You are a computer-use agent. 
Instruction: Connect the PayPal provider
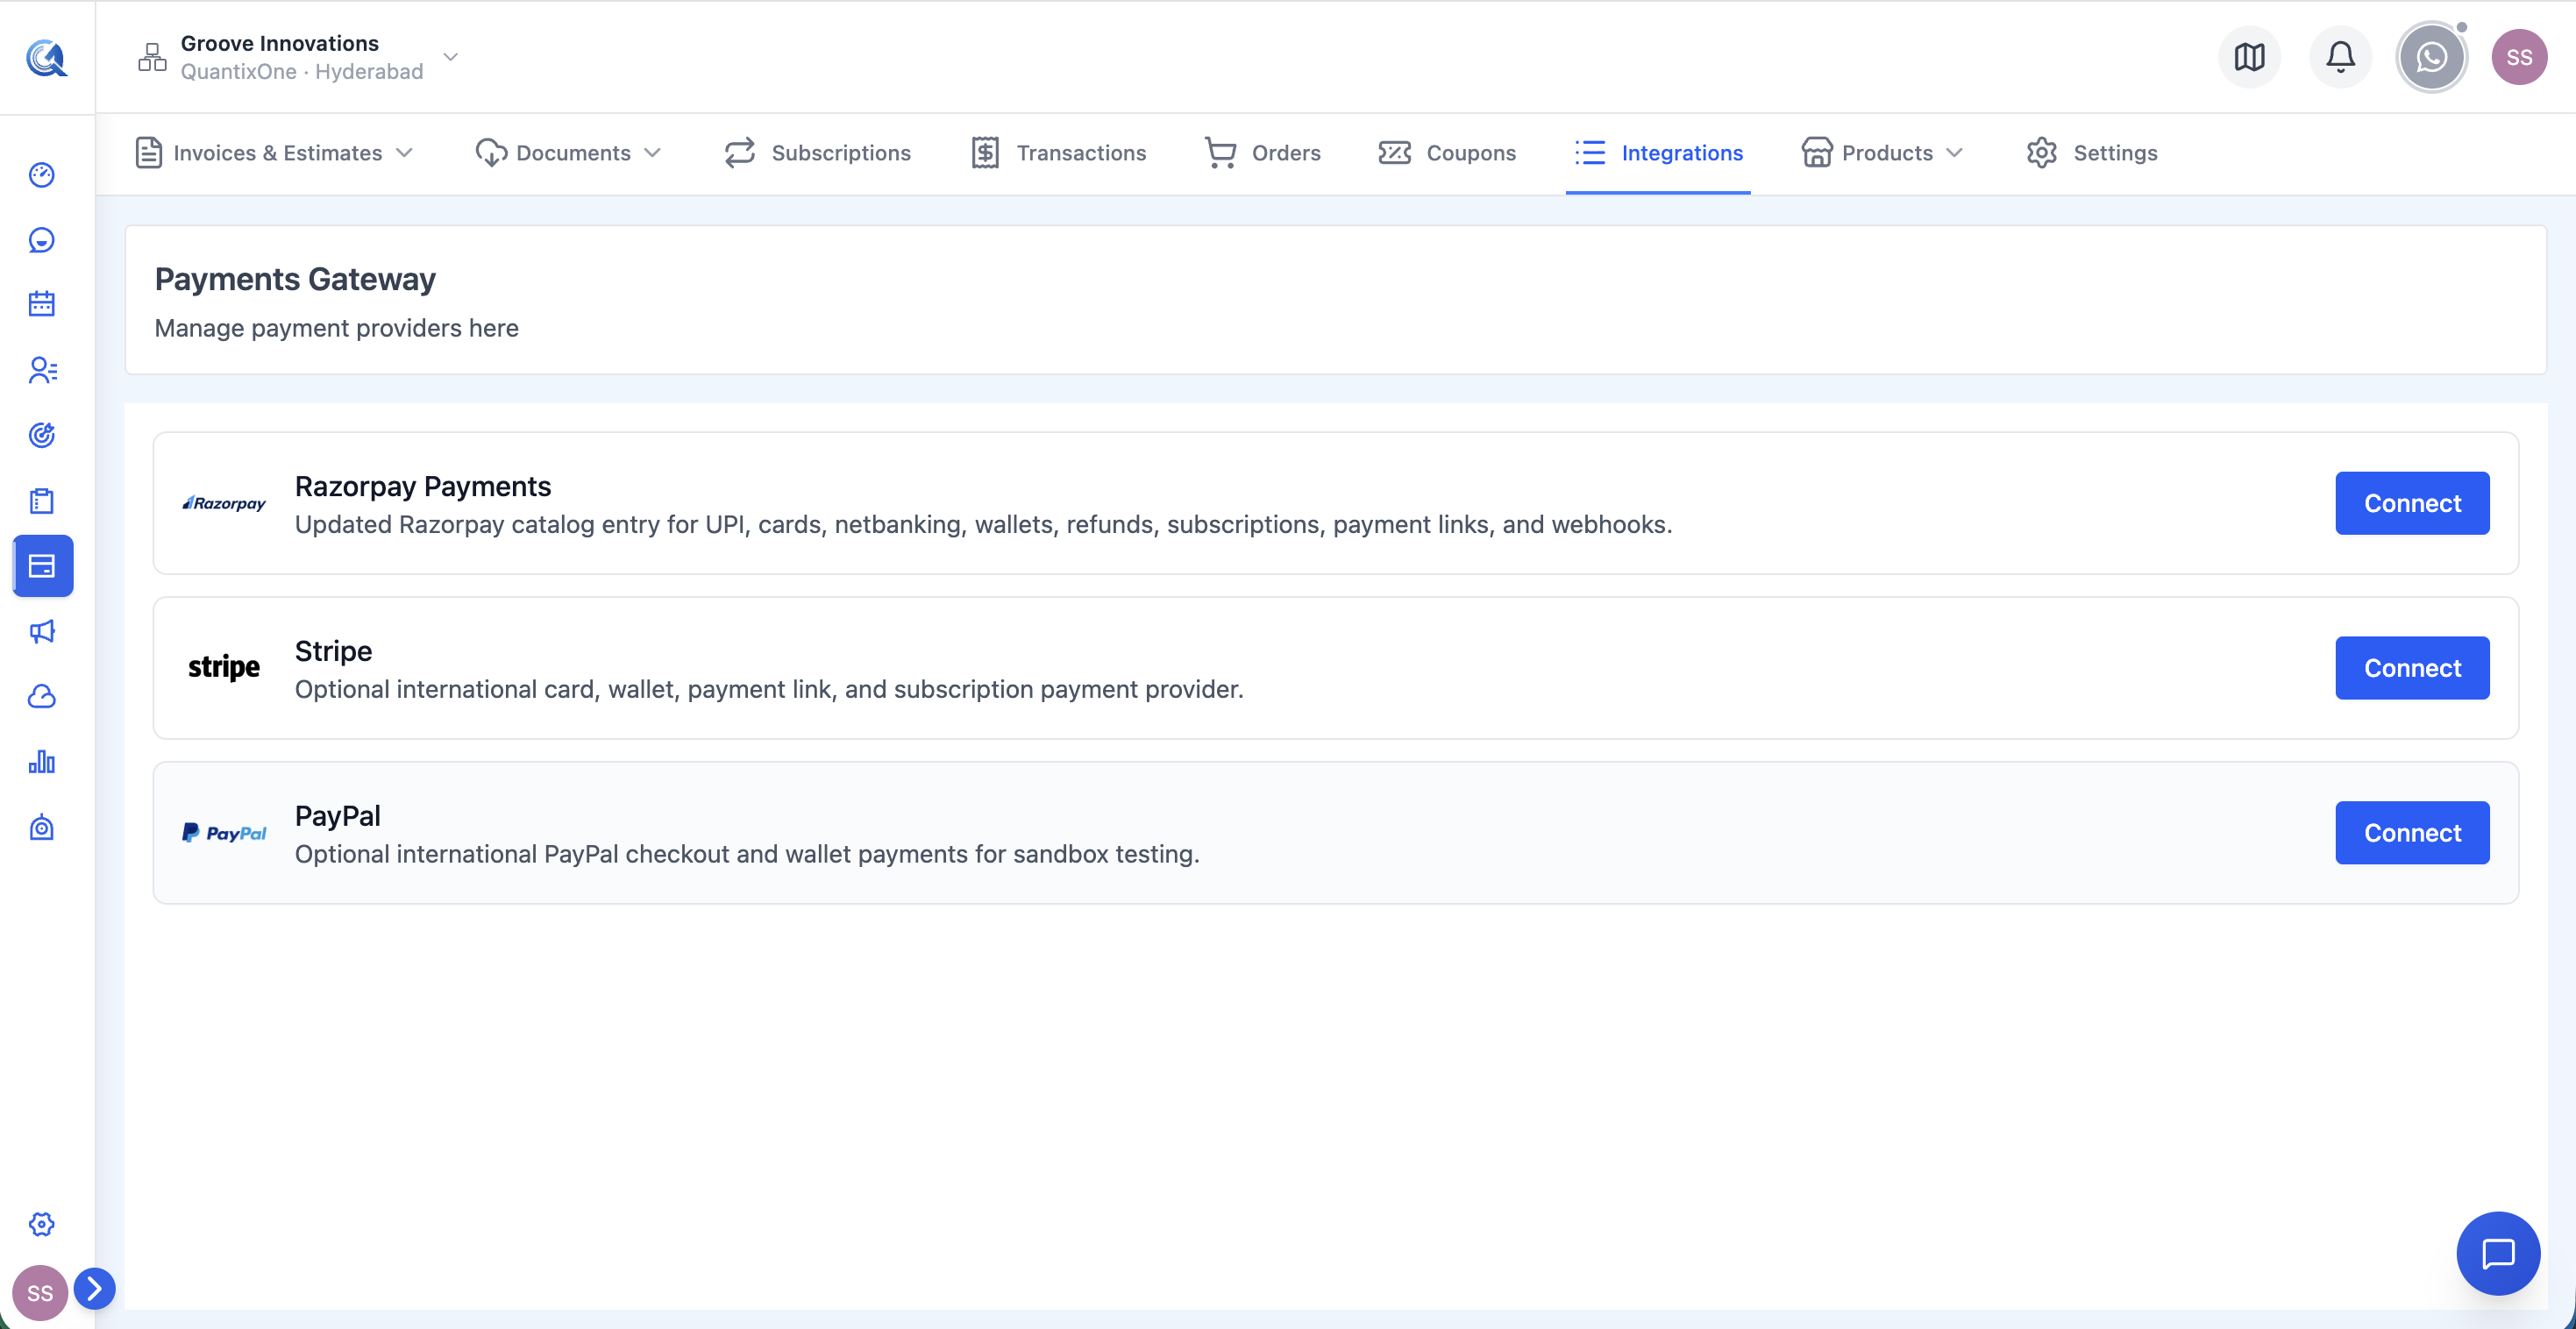pos(2412,833)
